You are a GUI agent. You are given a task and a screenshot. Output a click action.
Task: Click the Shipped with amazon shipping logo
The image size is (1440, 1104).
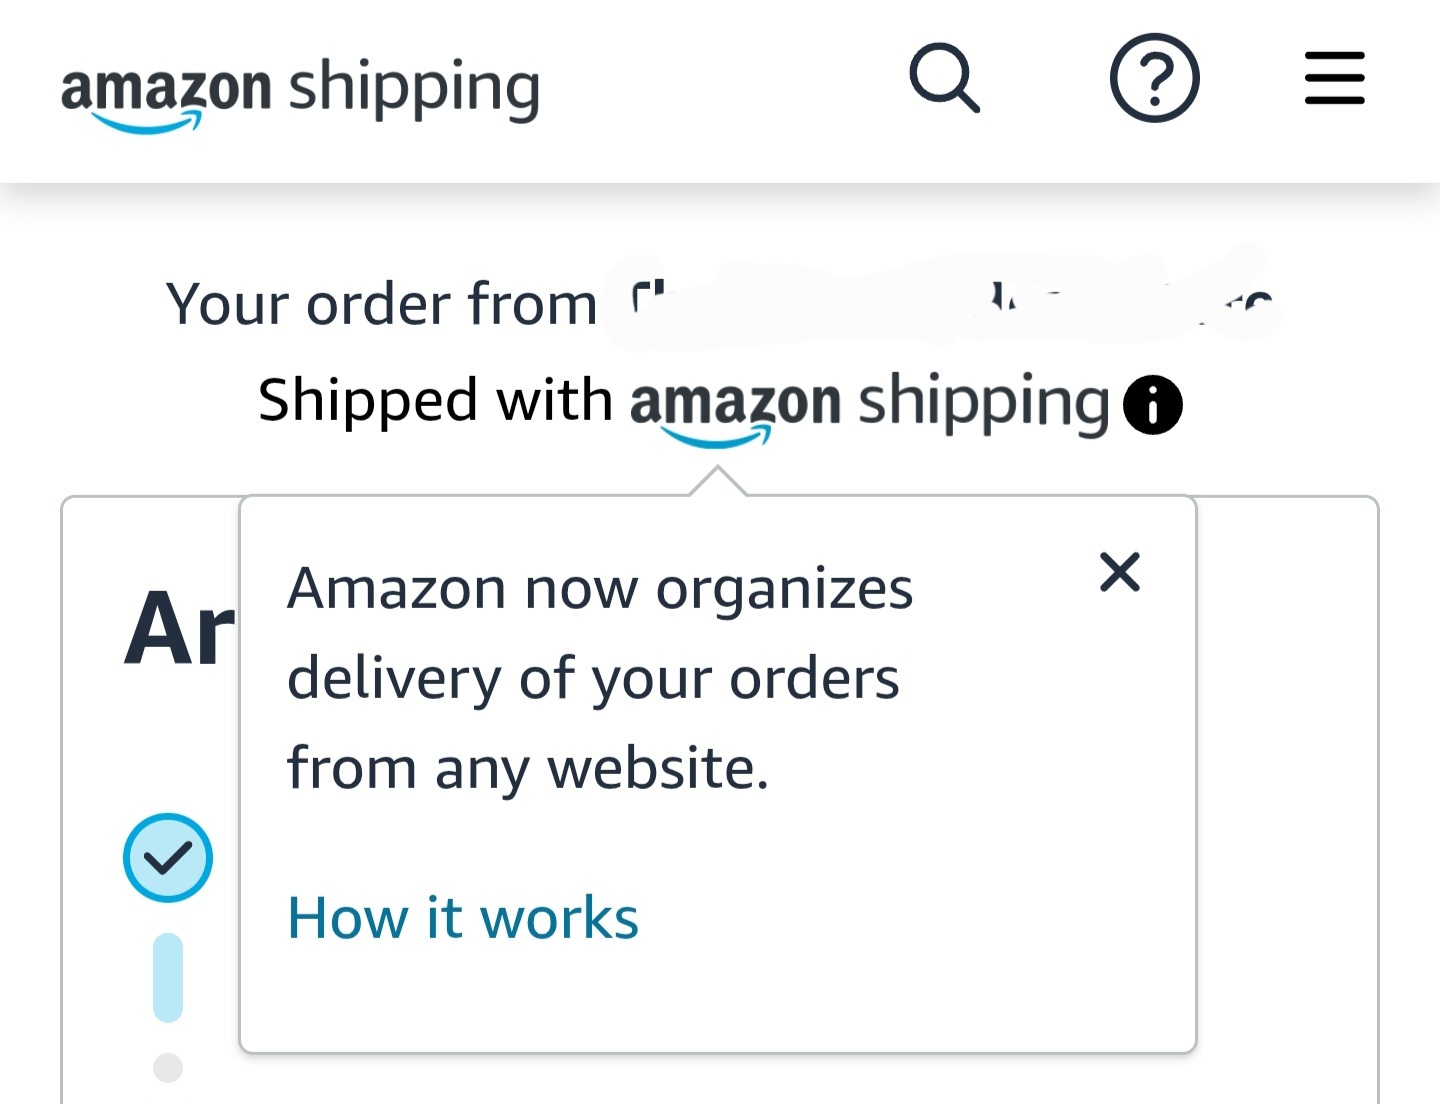[869, 407]
